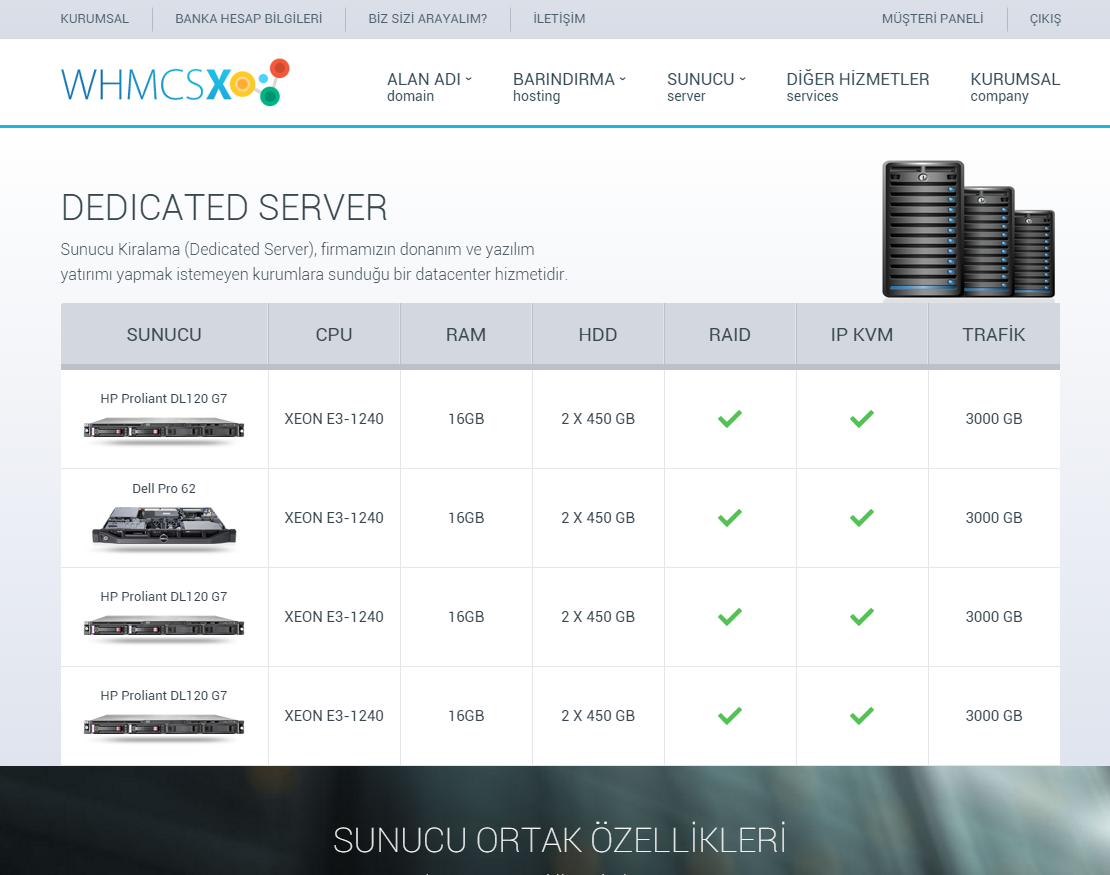The height and width of the screenshot is (875, 1110).
Task: Click the RAID checkmark in the top table row
Action: (730, 418)
